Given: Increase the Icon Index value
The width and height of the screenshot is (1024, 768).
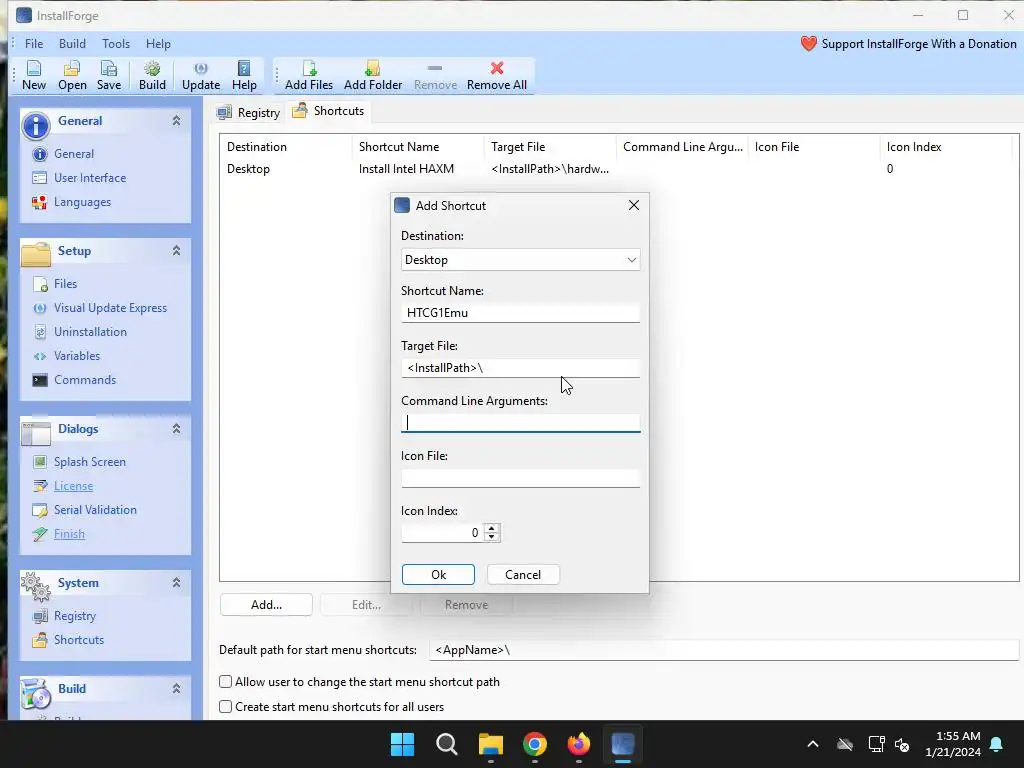Looking at the screenshot, I should click(x=492, y=528).
